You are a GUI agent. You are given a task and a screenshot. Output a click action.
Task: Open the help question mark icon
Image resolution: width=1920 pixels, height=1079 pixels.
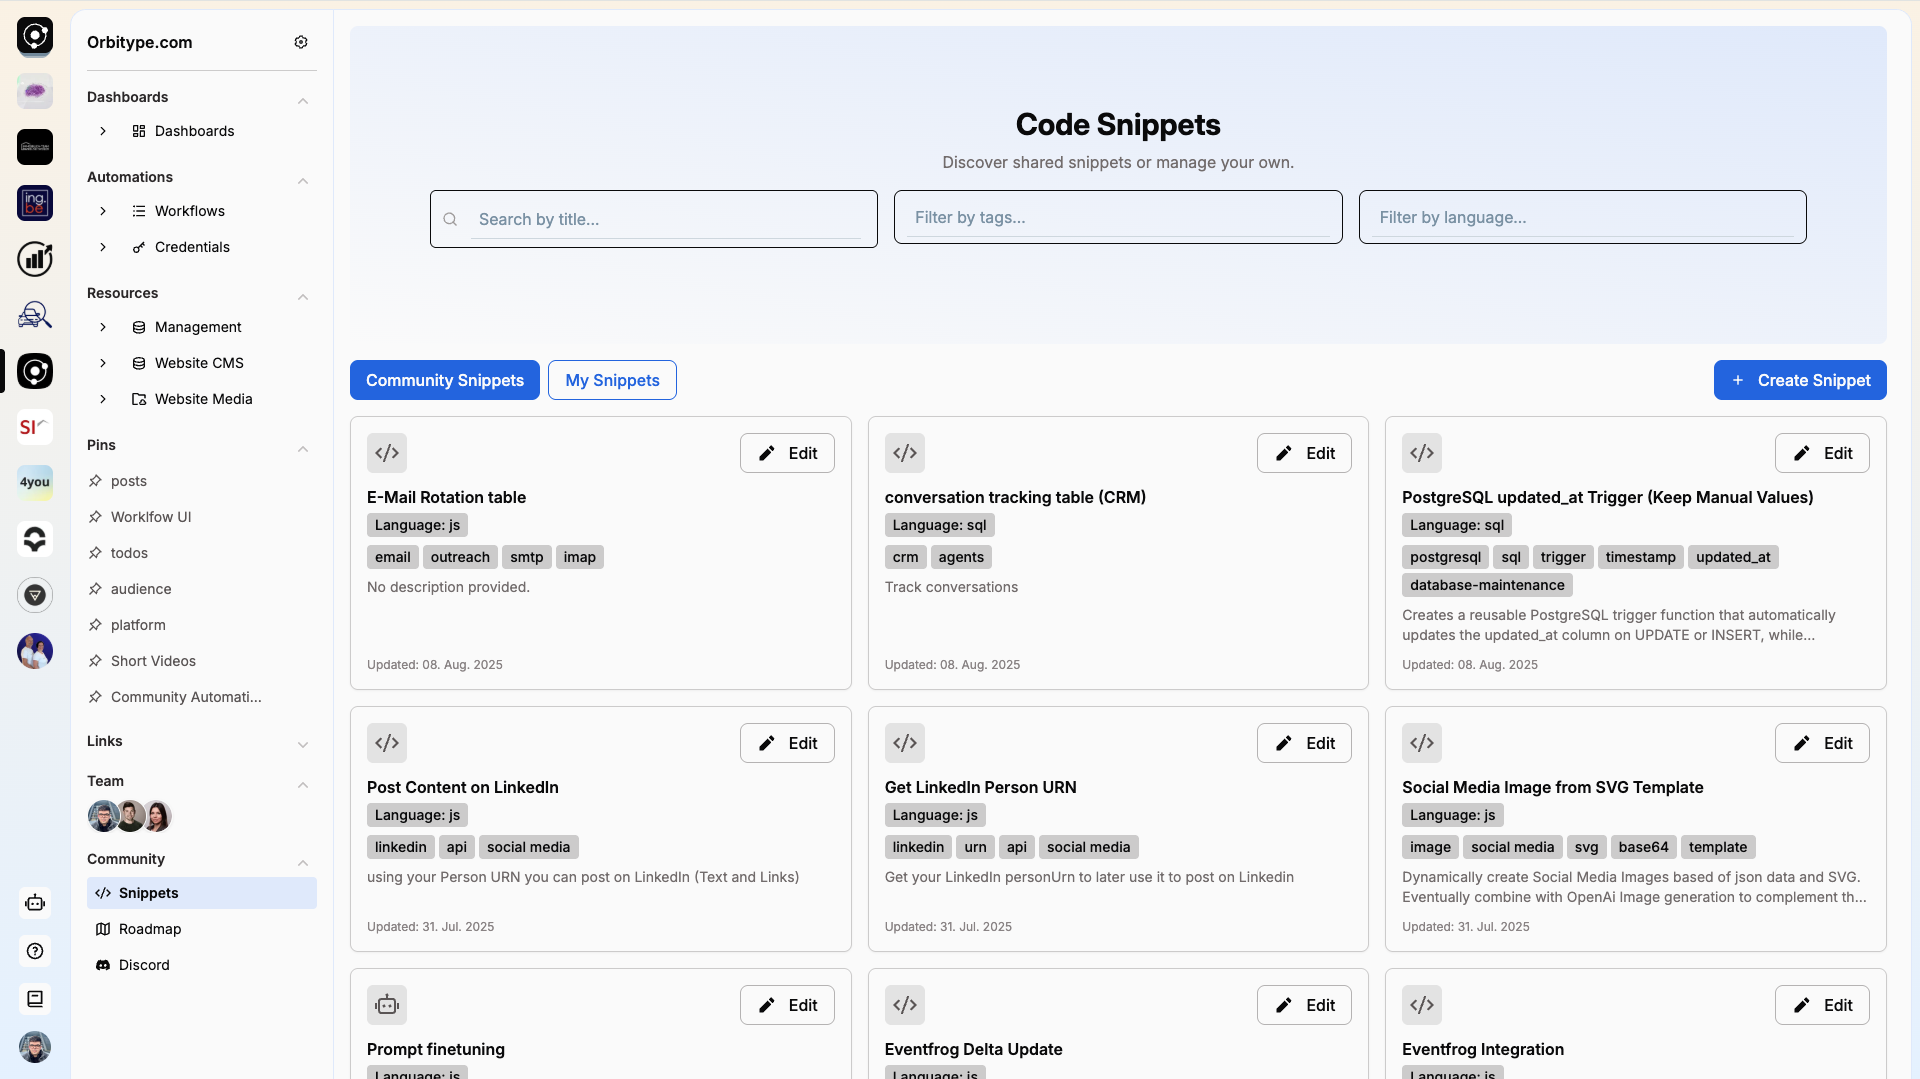(x=35, y=951)
